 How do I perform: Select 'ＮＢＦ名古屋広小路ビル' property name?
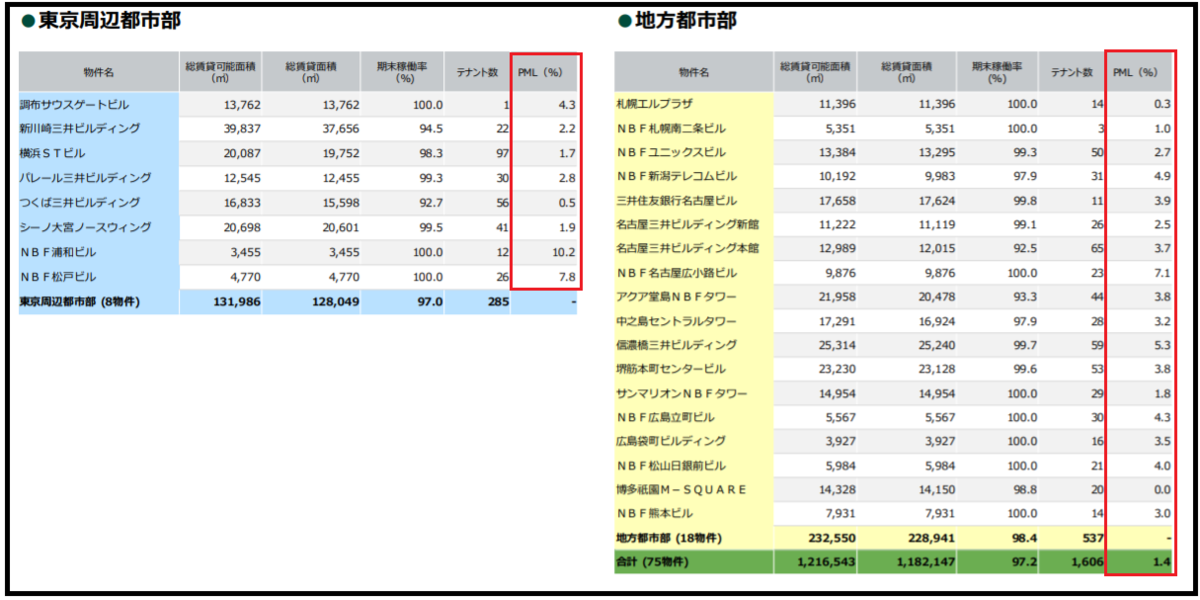tap(677, 272)
